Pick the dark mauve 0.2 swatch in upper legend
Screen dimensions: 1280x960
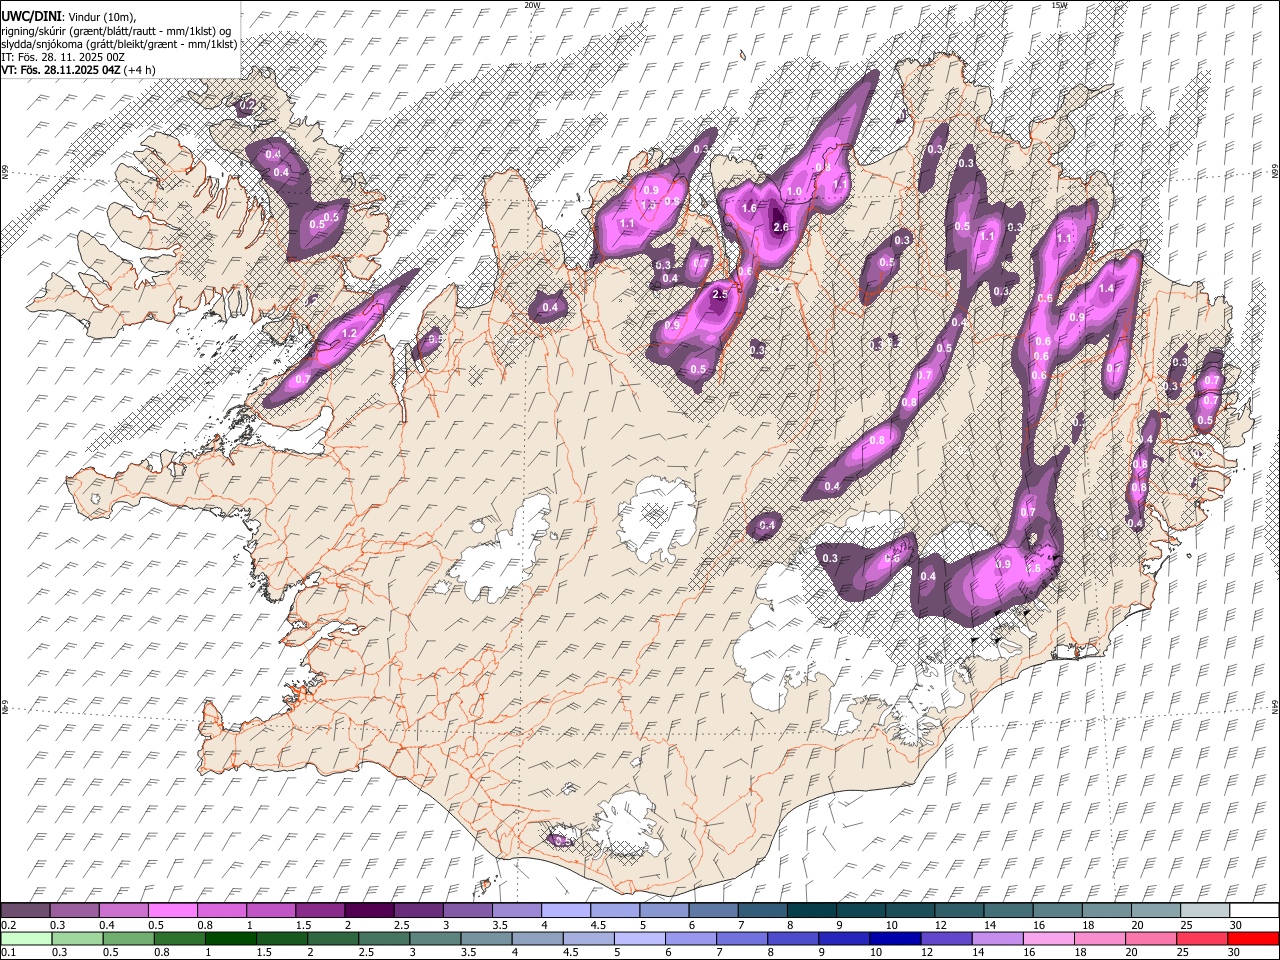click(26, 910)
